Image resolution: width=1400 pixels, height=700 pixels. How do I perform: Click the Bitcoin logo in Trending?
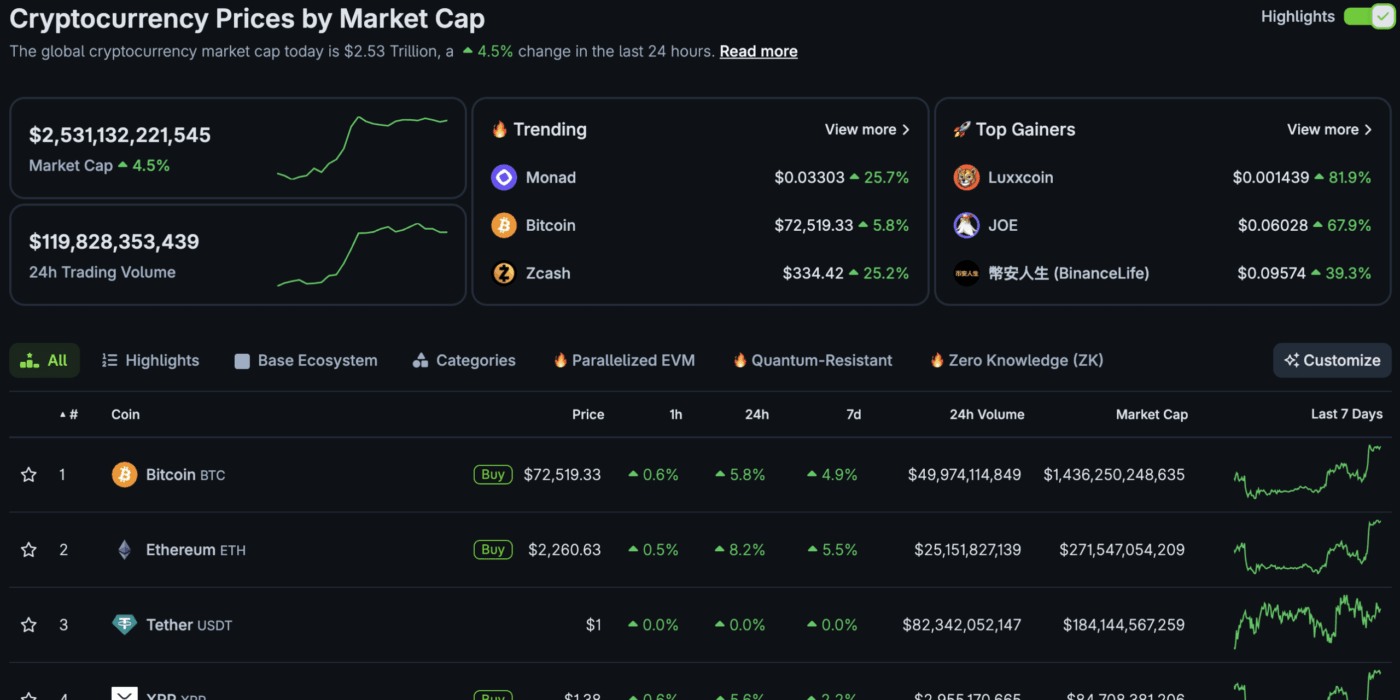coord(504,225)
